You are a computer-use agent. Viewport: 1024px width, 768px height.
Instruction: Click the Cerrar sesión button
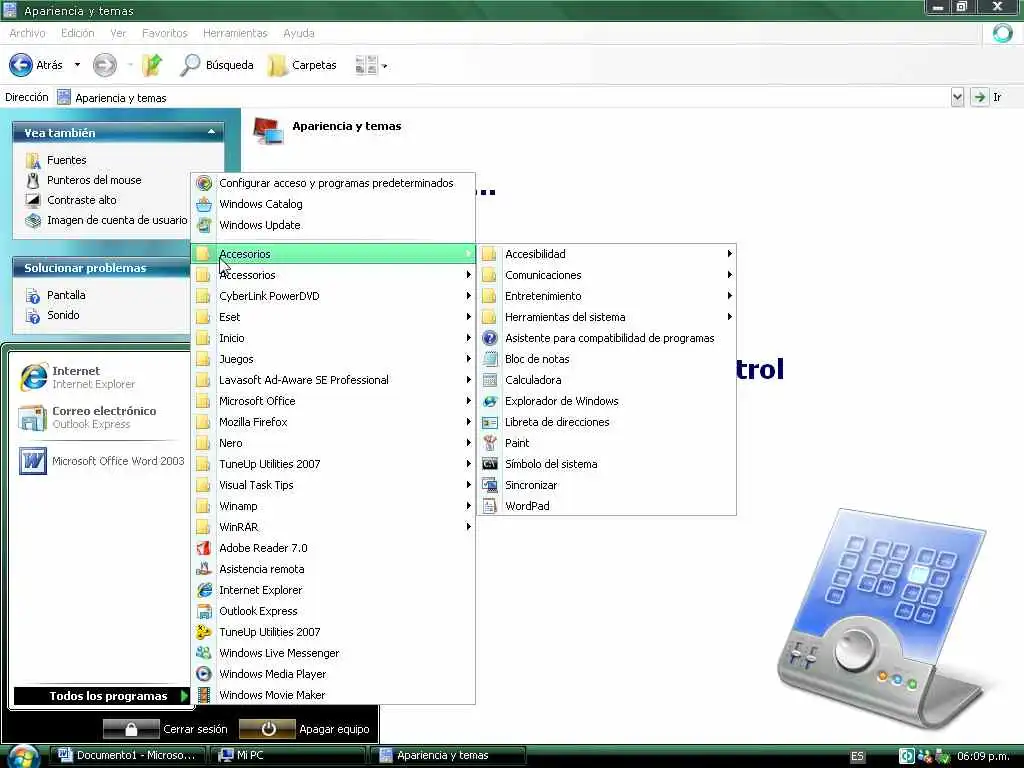point(166,729)
